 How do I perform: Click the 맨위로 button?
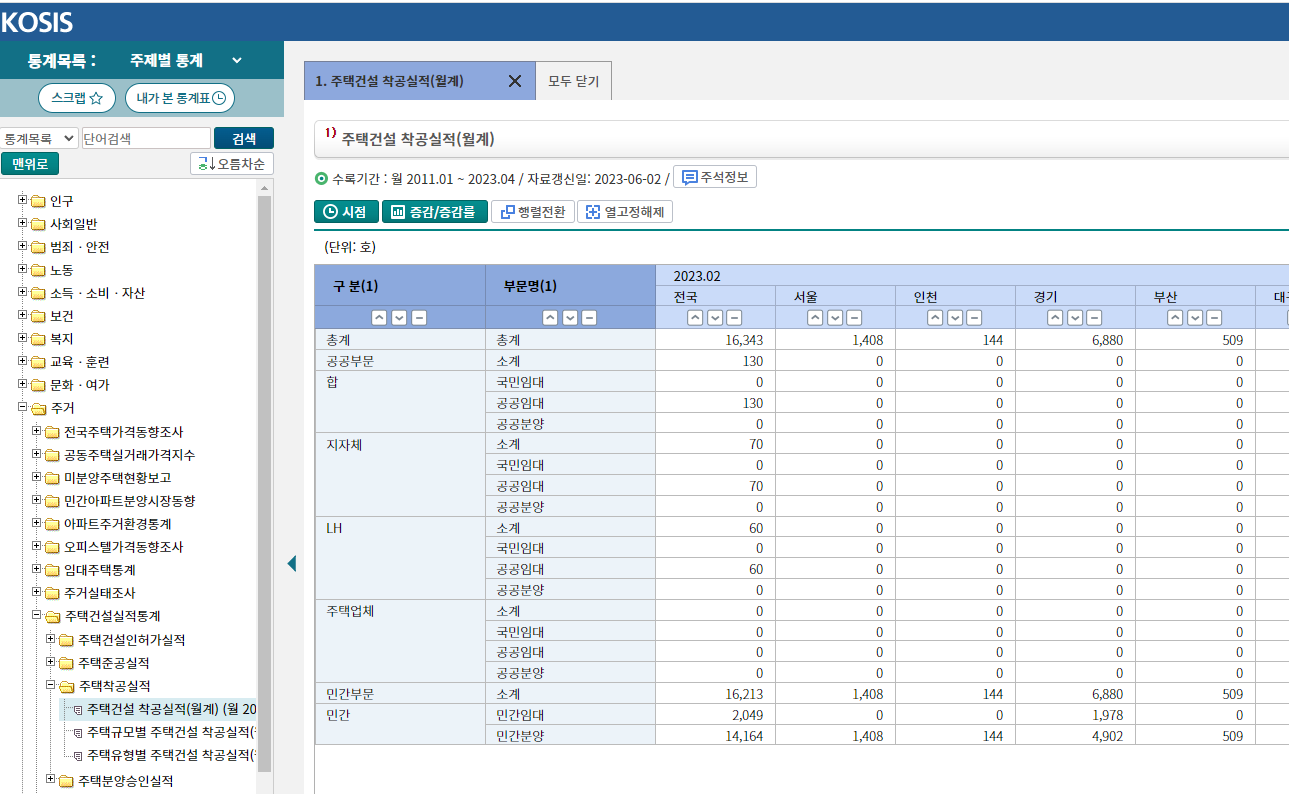click(x=30, y=163)
